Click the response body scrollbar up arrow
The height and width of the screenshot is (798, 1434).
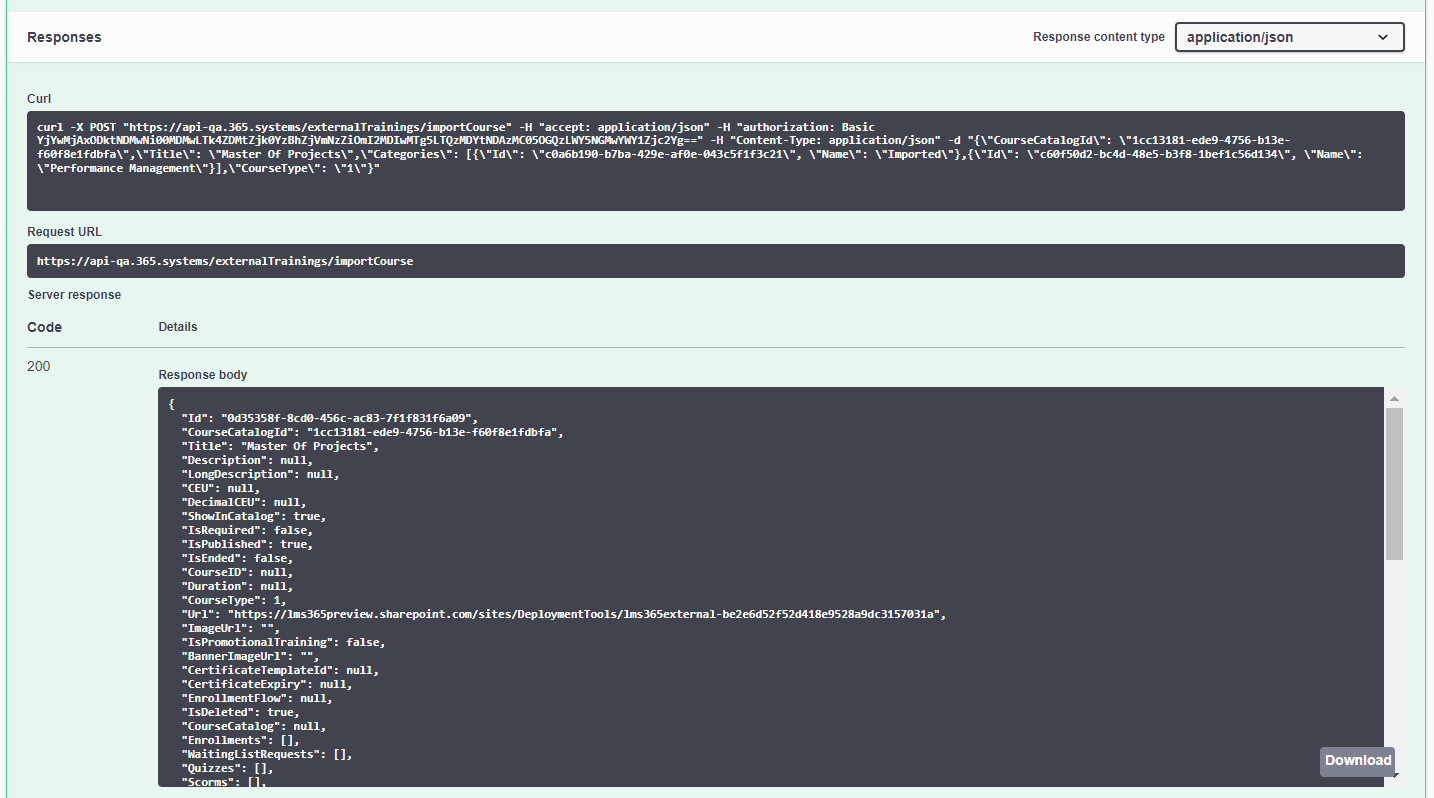click(x=1393, y=399)
